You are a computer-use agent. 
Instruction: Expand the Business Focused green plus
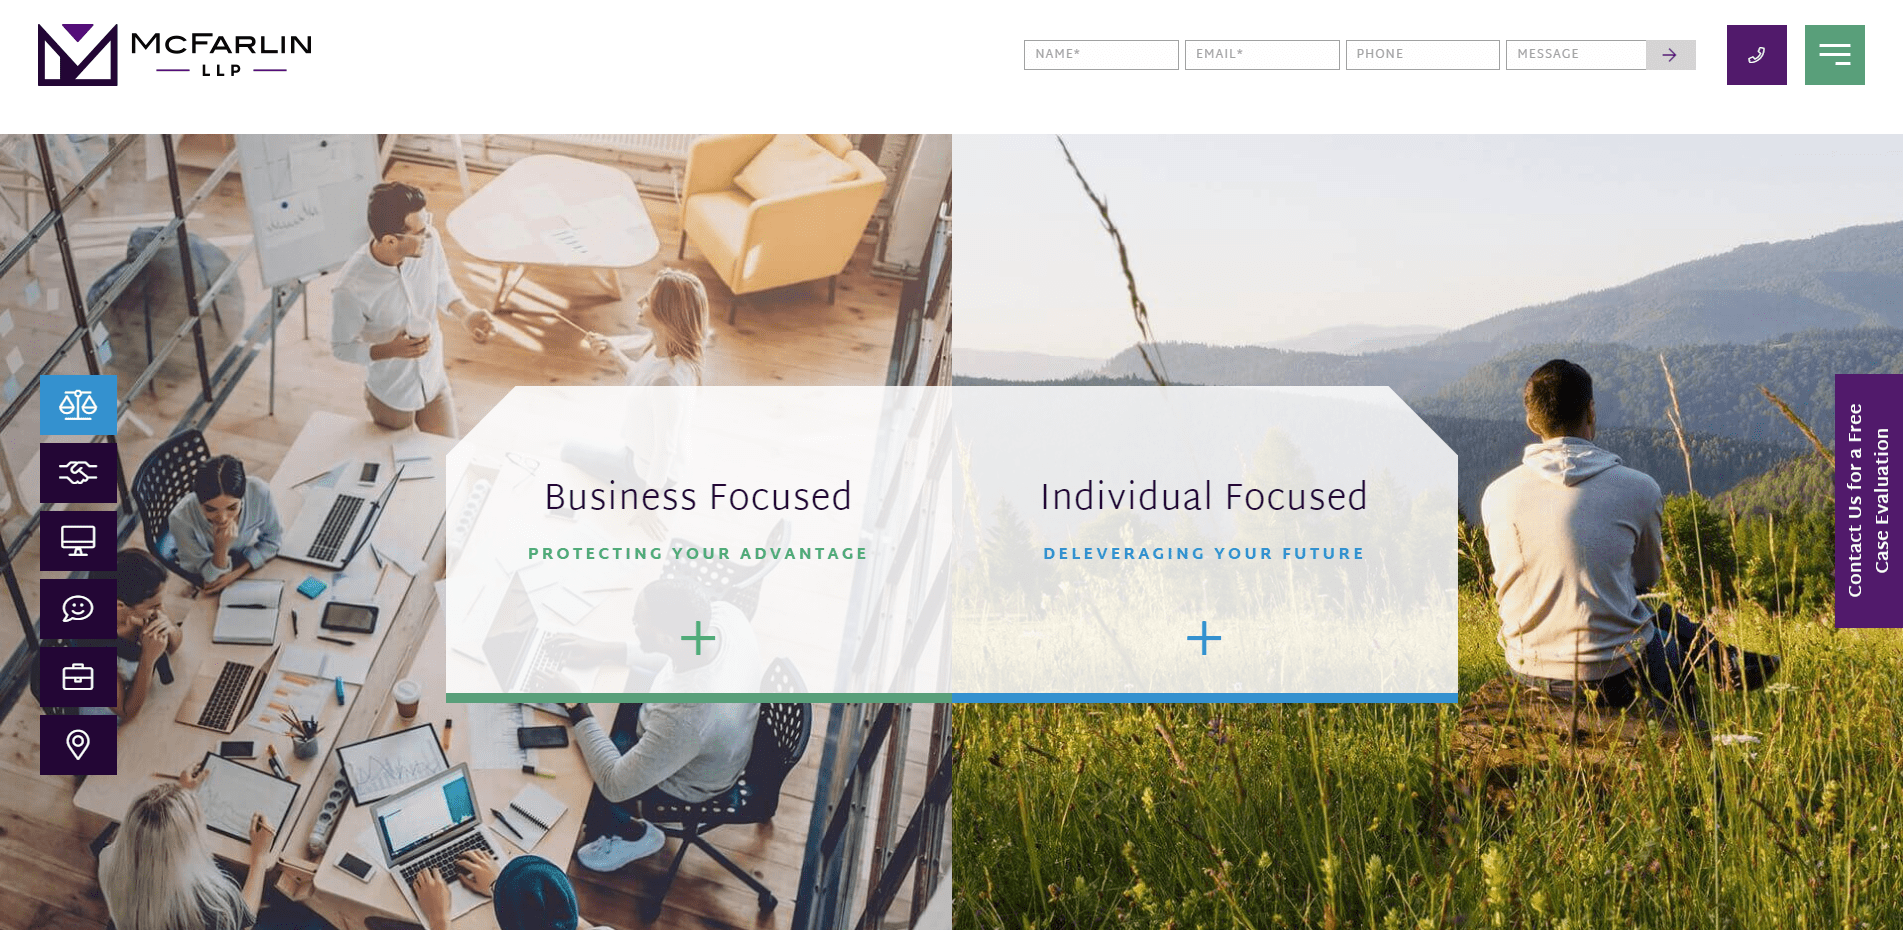698,638
